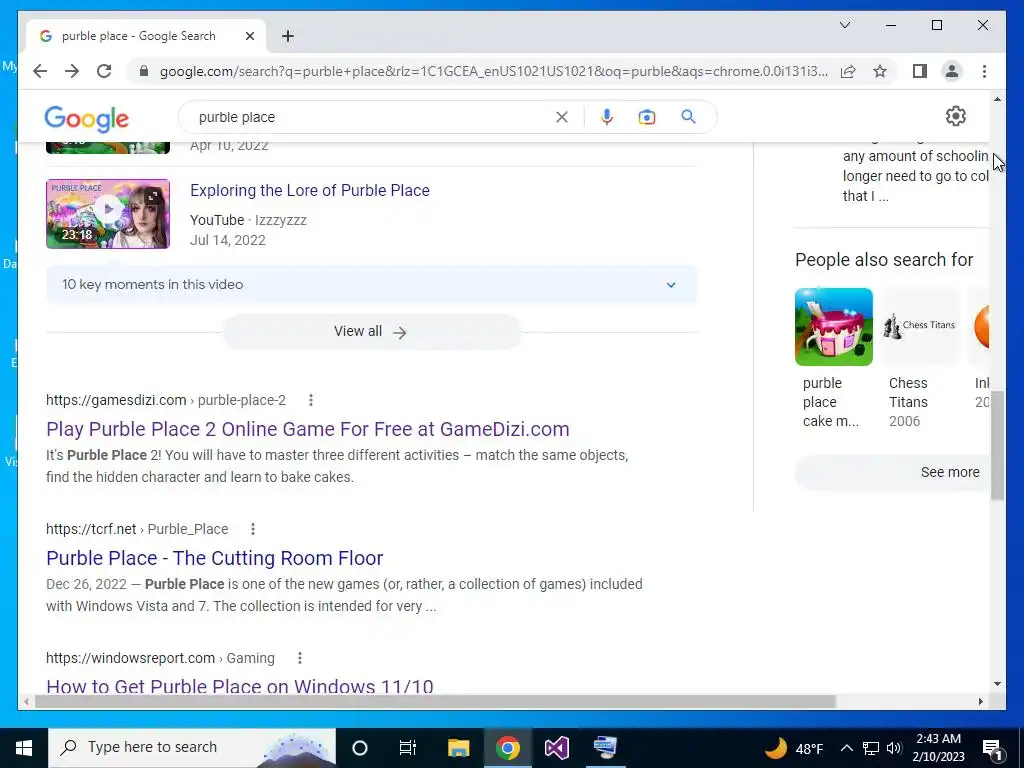Click into the purble place search field
This screenshot has width=1024, height=768.
[x=372, y=117]
